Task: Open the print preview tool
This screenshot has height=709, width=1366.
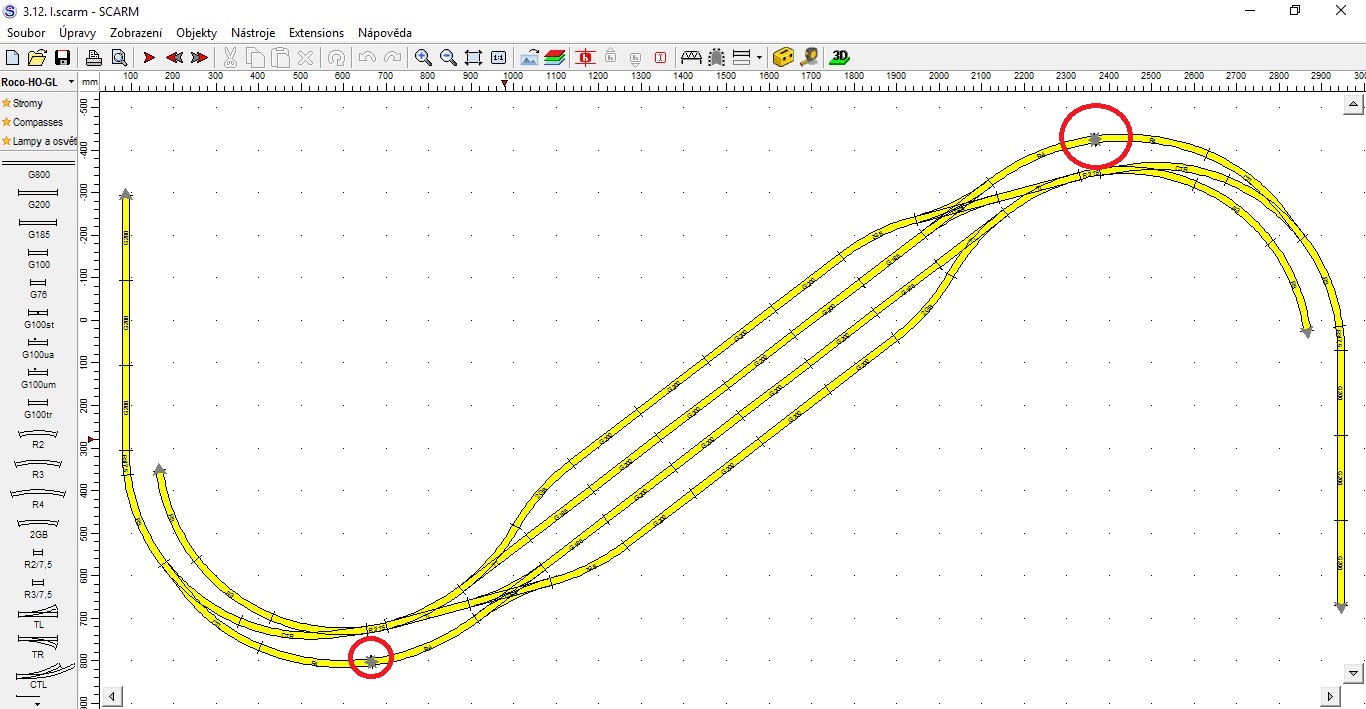Action: (x=118, y=58)
